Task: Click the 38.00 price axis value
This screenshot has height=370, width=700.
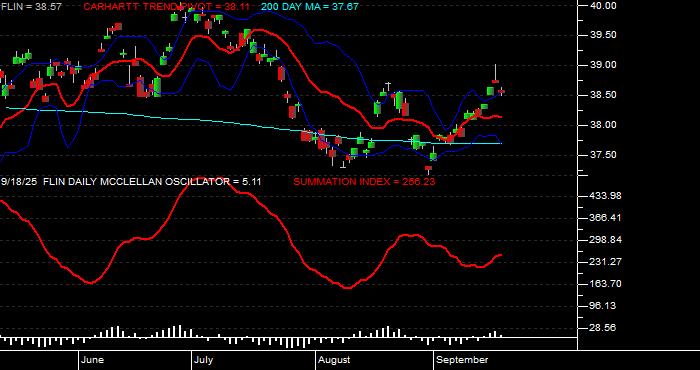Action: (x=604, y=125)
